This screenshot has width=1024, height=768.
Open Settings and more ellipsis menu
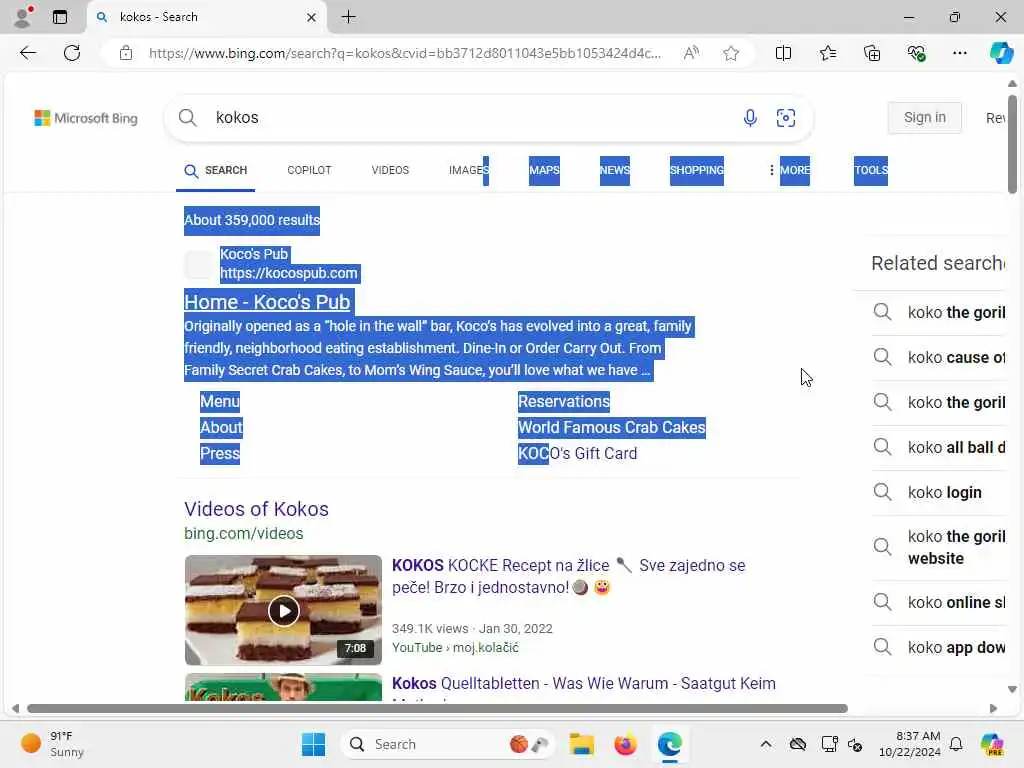coord(959,53)
